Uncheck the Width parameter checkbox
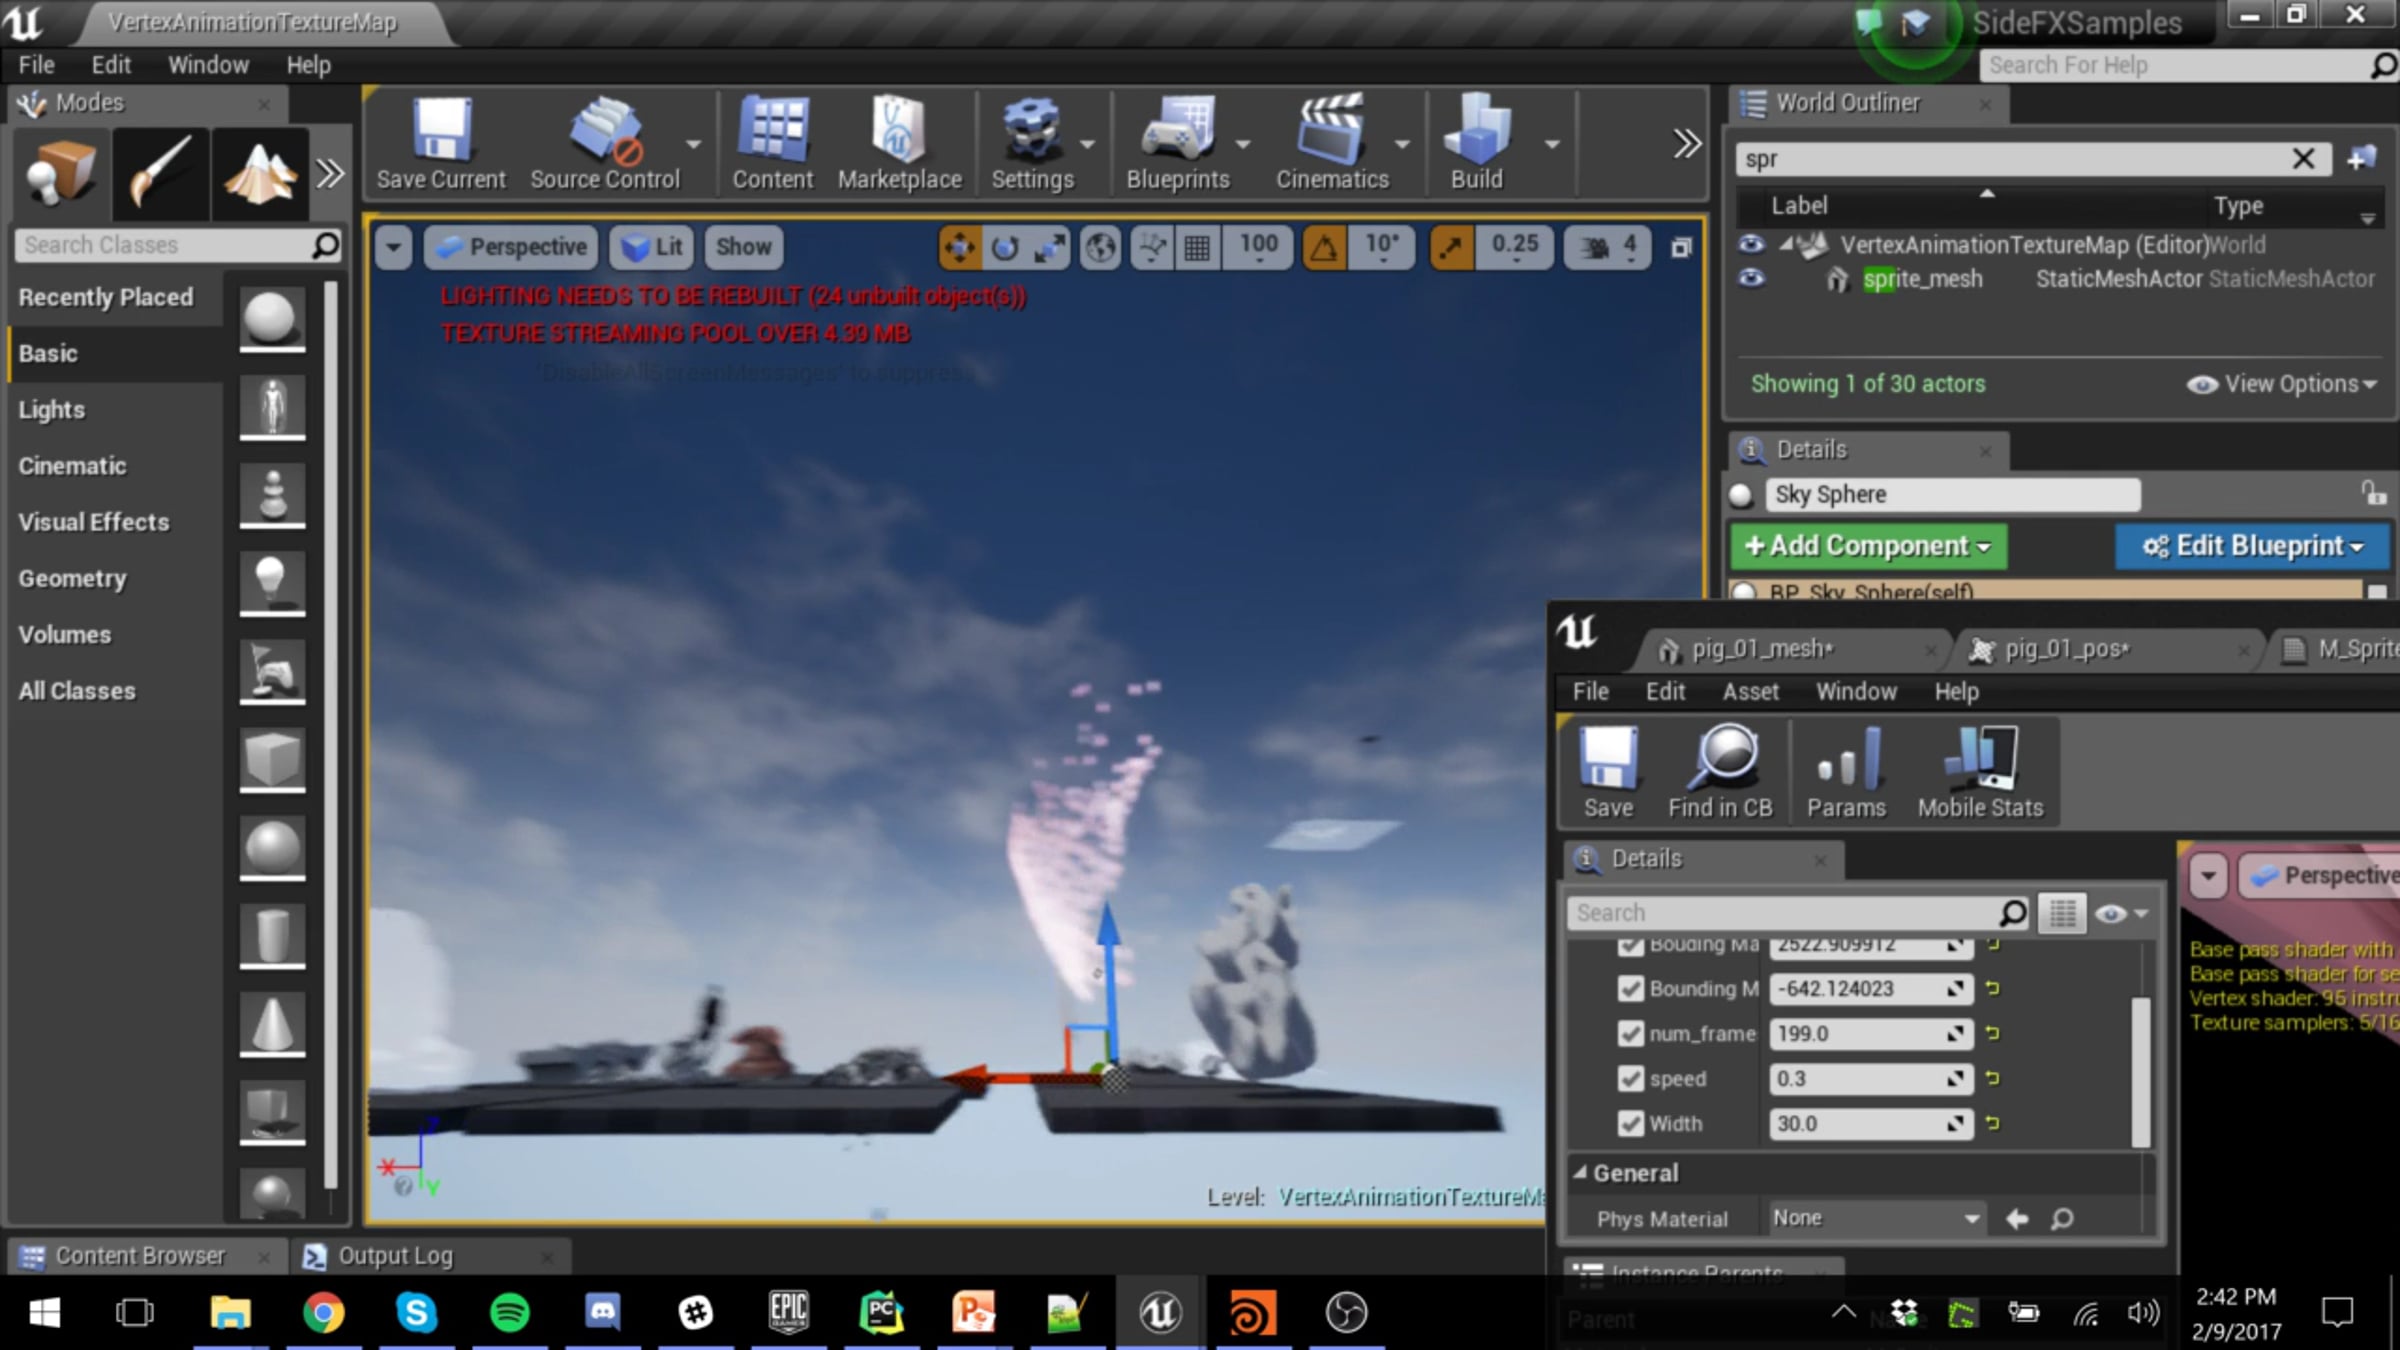2400x1350 pixels. point(1630,1123)
